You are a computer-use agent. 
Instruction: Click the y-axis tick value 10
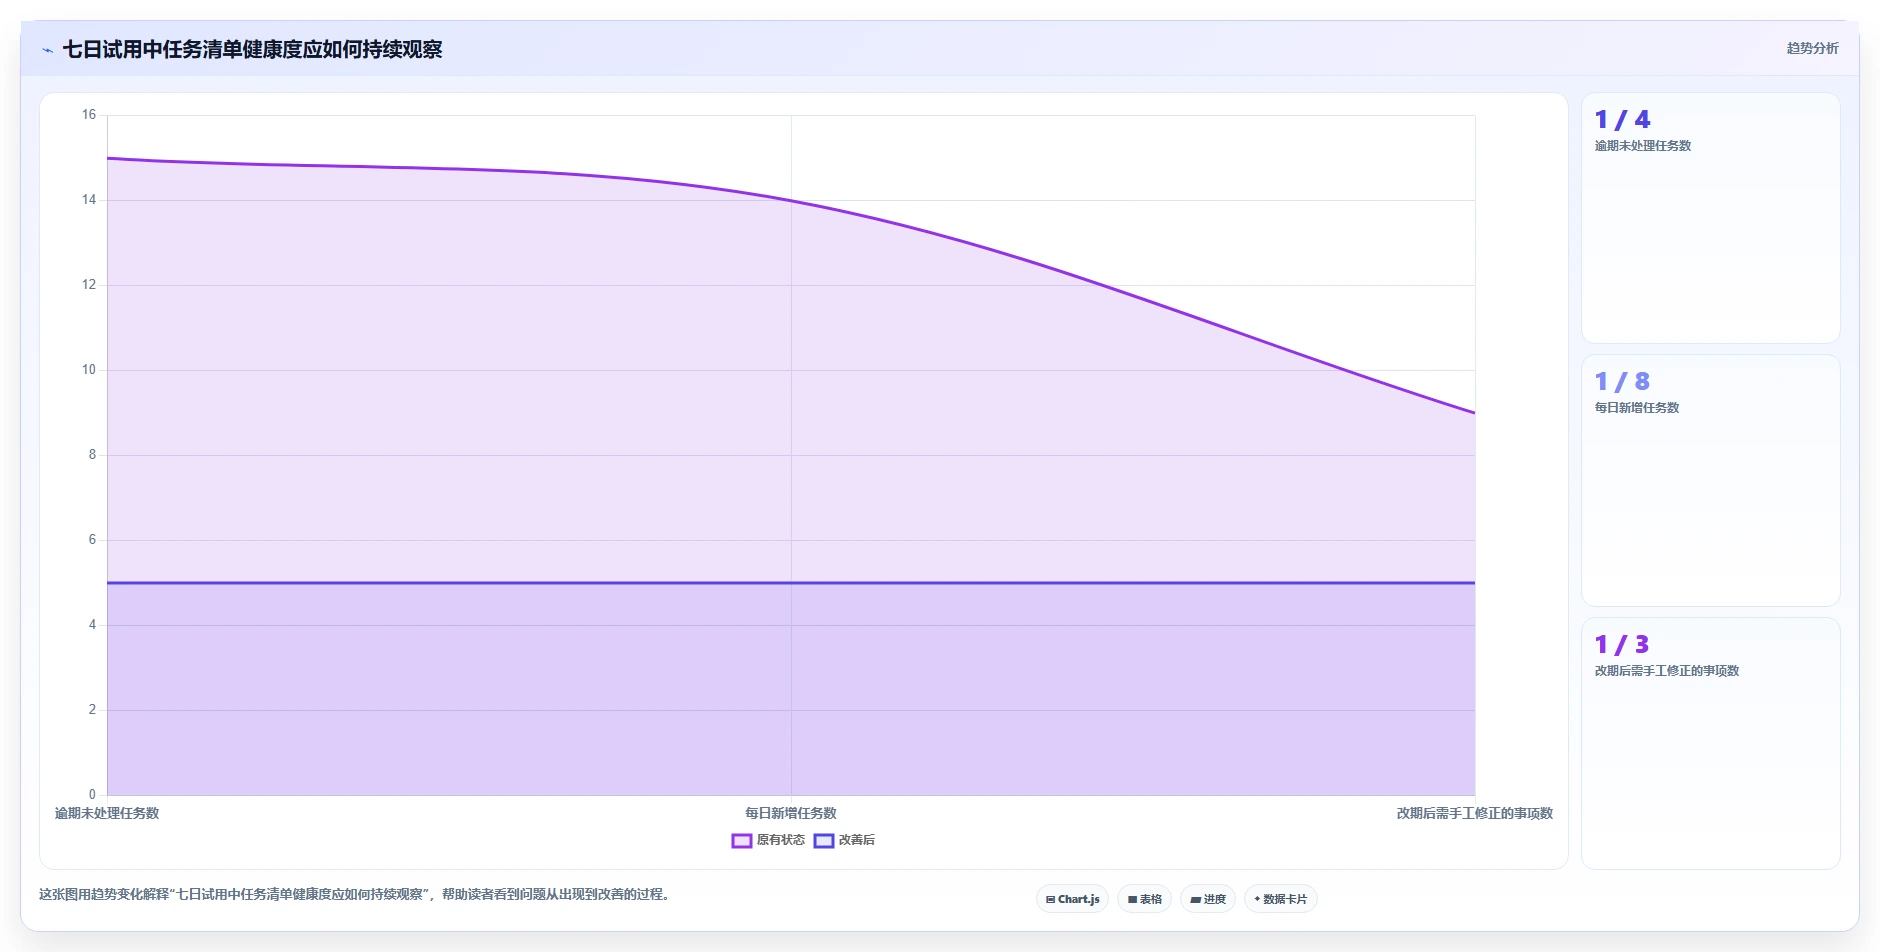[89, 370]
